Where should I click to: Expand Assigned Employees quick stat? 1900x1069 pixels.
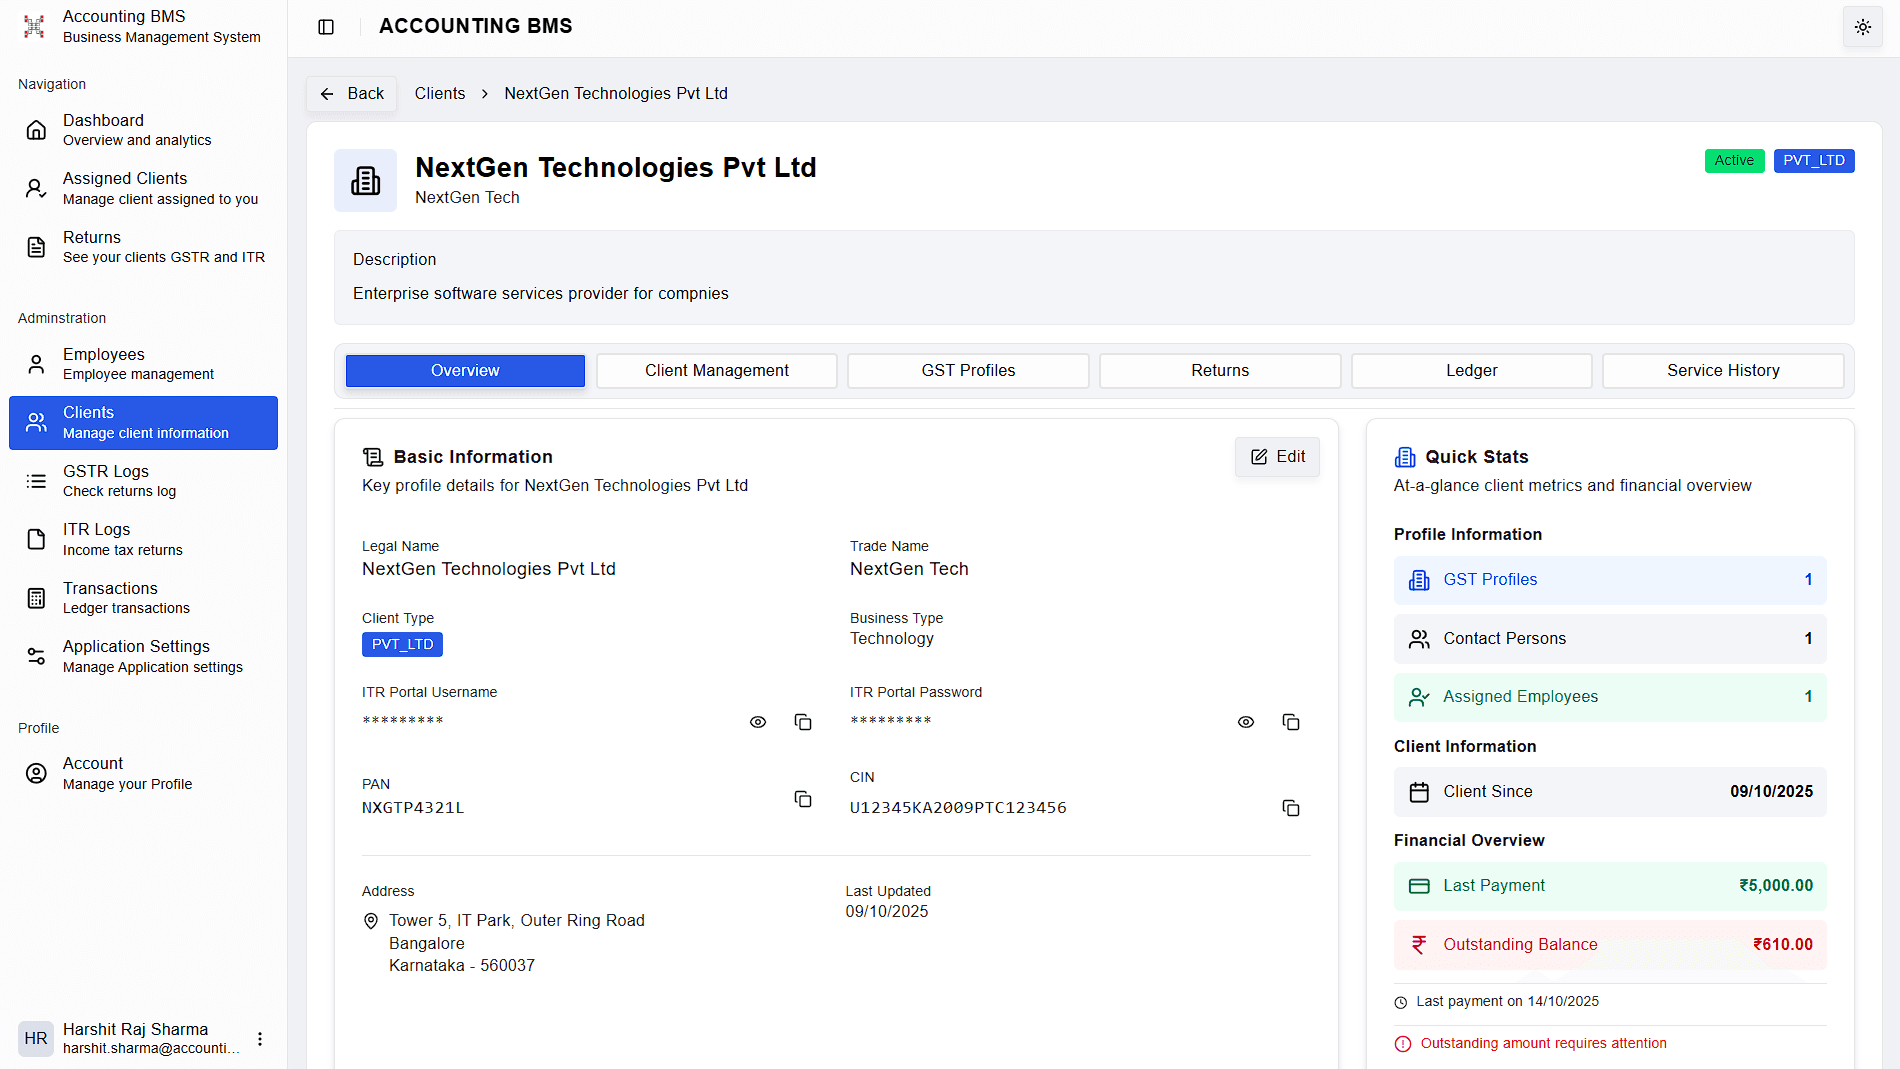(x=1608, y=696)
